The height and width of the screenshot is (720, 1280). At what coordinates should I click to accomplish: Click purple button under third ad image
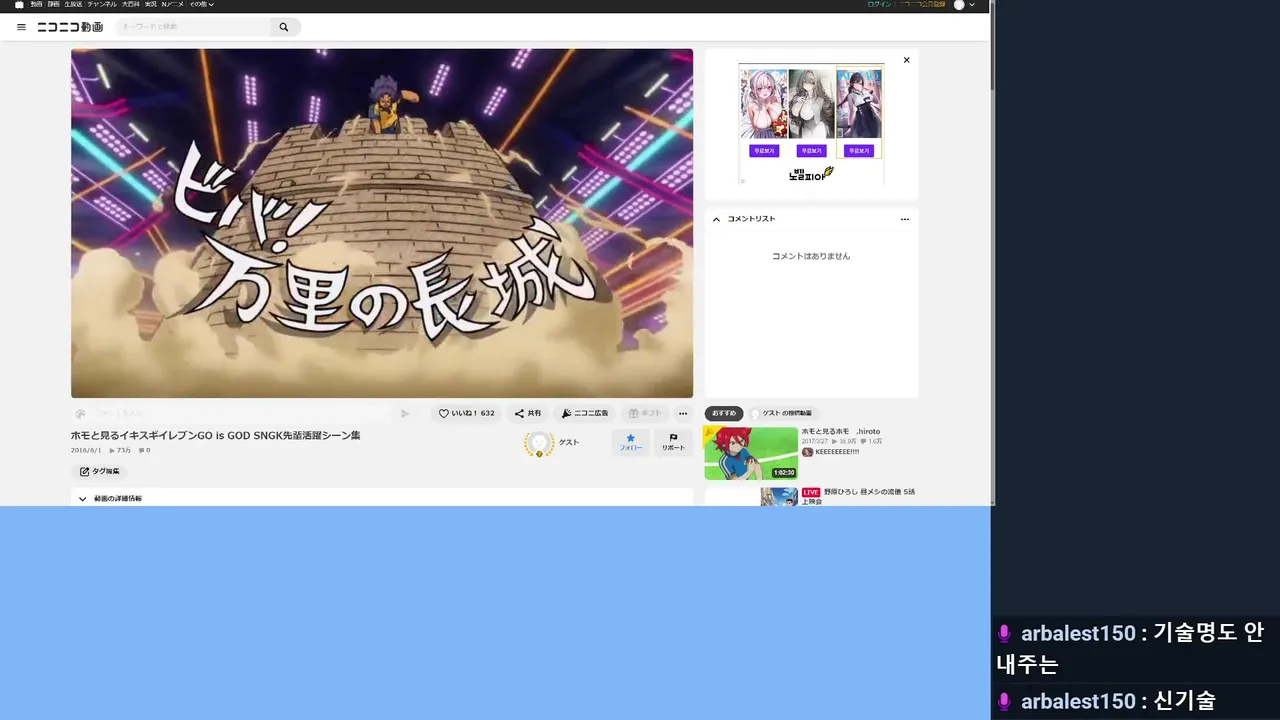[x=858, y=151]
